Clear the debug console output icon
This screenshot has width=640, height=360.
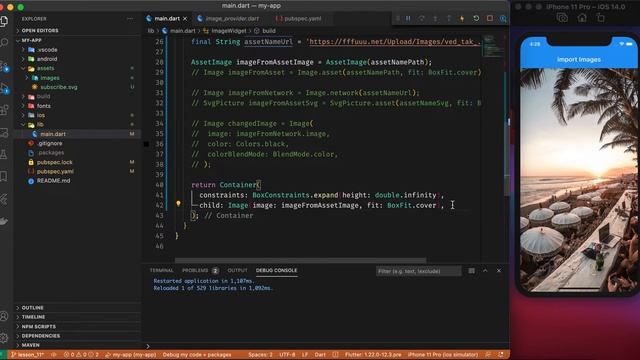click(x=471, y=271)
